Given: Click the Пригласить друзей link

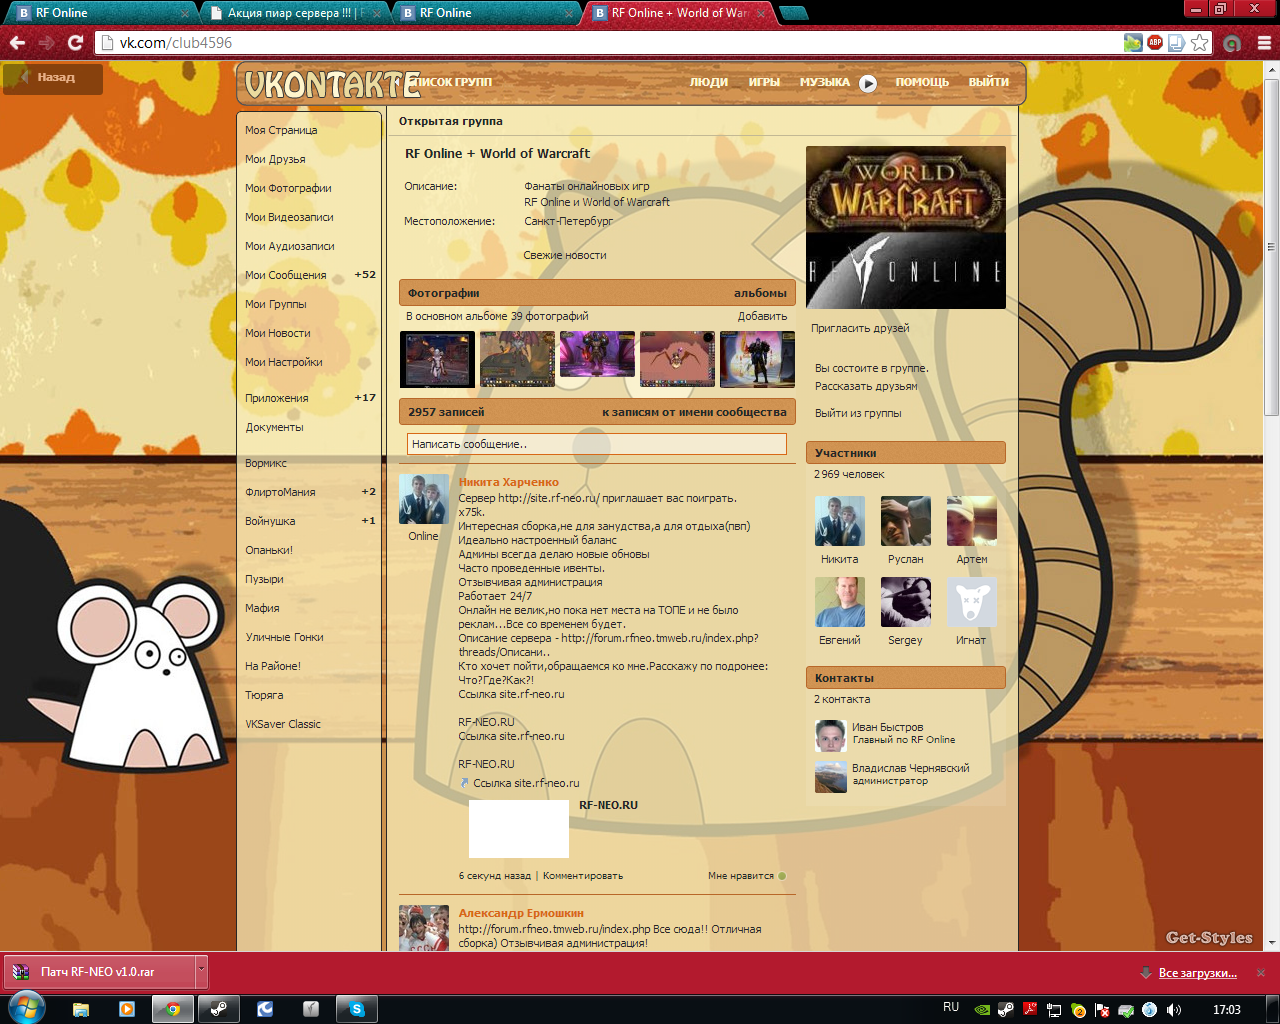Looking at the screenshot, I should pyautogui.click(x=860, y=328).
